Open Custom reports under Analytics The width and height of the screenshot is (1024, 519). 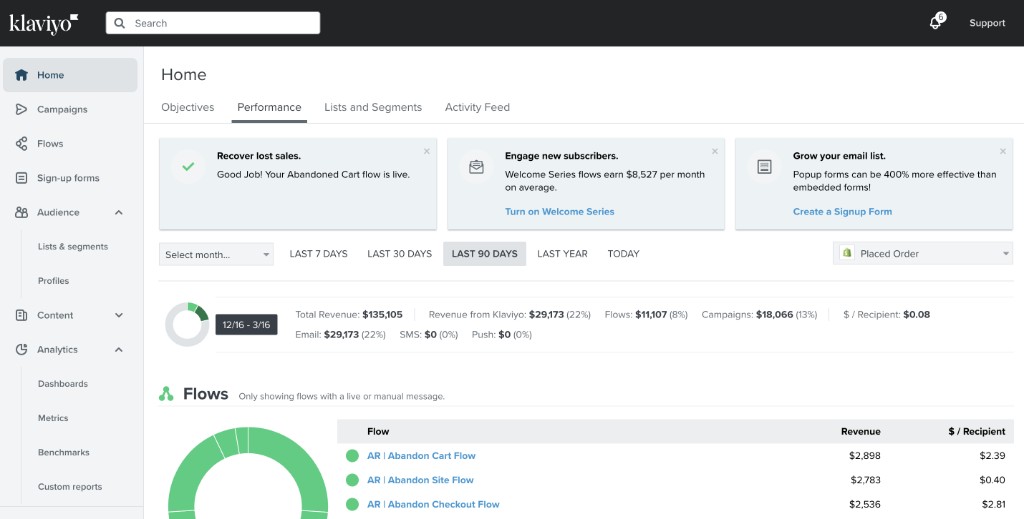pyautogui.click(x=70, y=486)
